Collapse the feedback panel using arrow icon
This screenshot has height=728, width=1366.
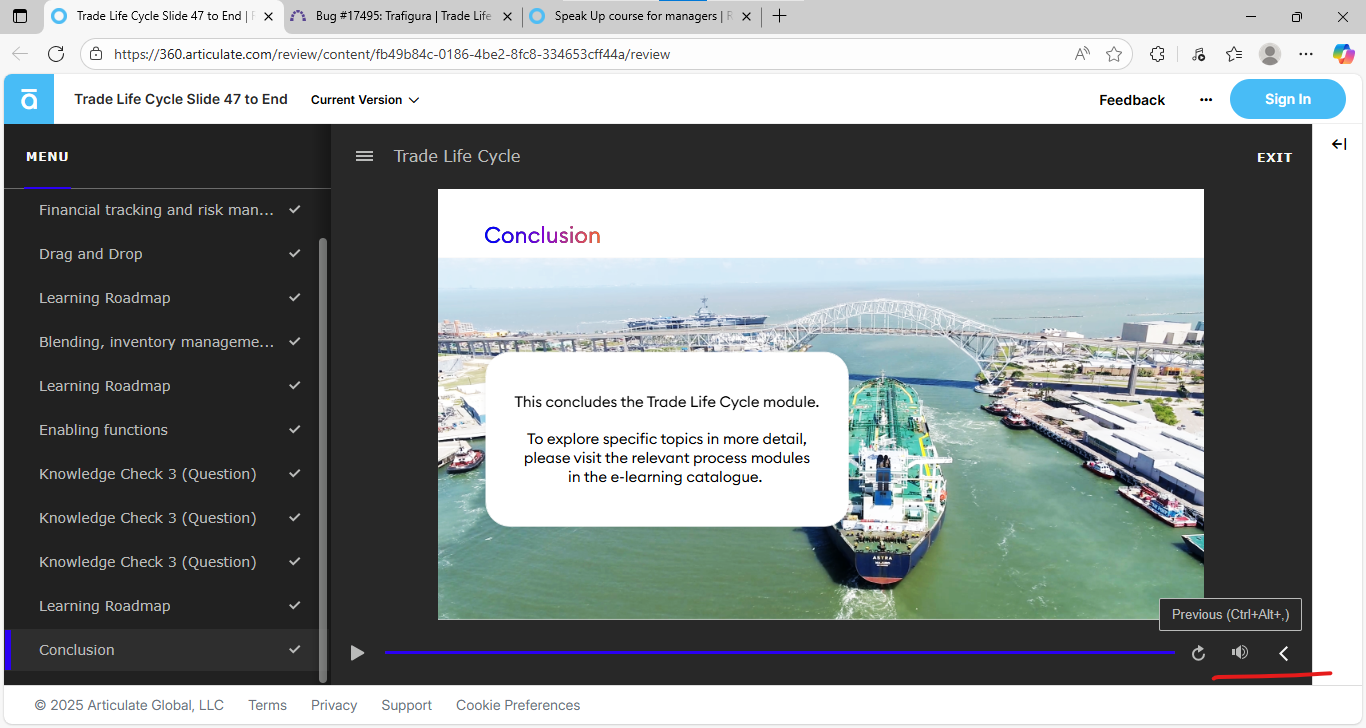pyautogui.click(x=1339, y=145)
